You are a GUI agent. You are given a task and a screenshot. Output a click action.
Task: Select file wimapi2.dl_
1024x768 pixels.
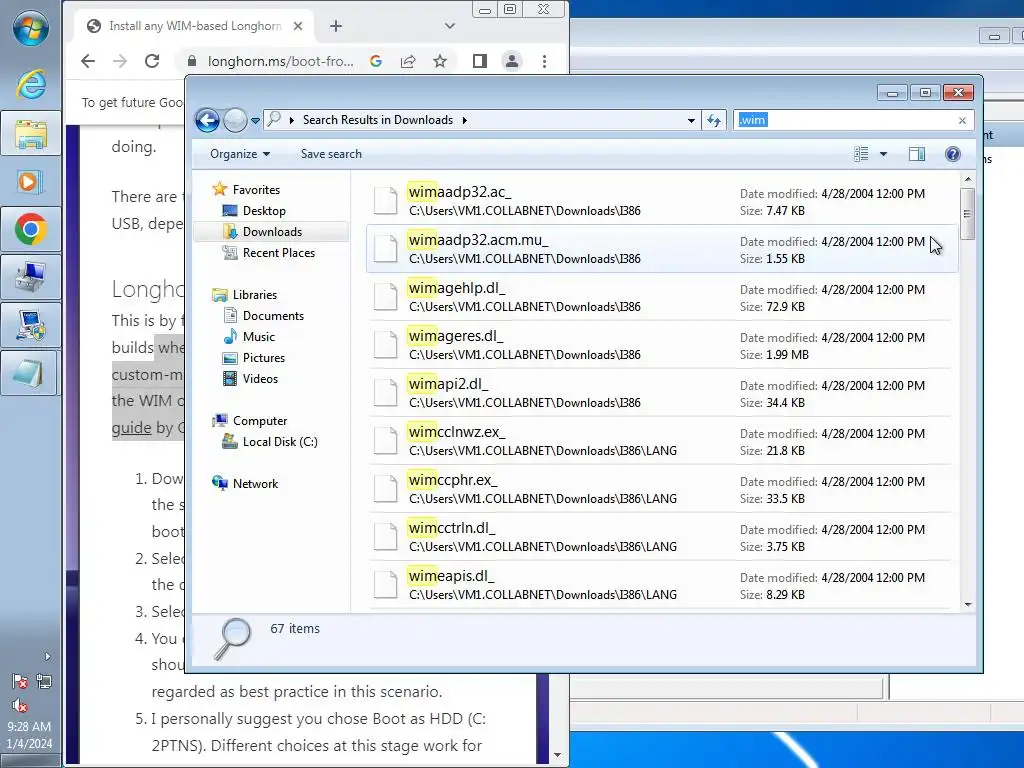(662, 393)
